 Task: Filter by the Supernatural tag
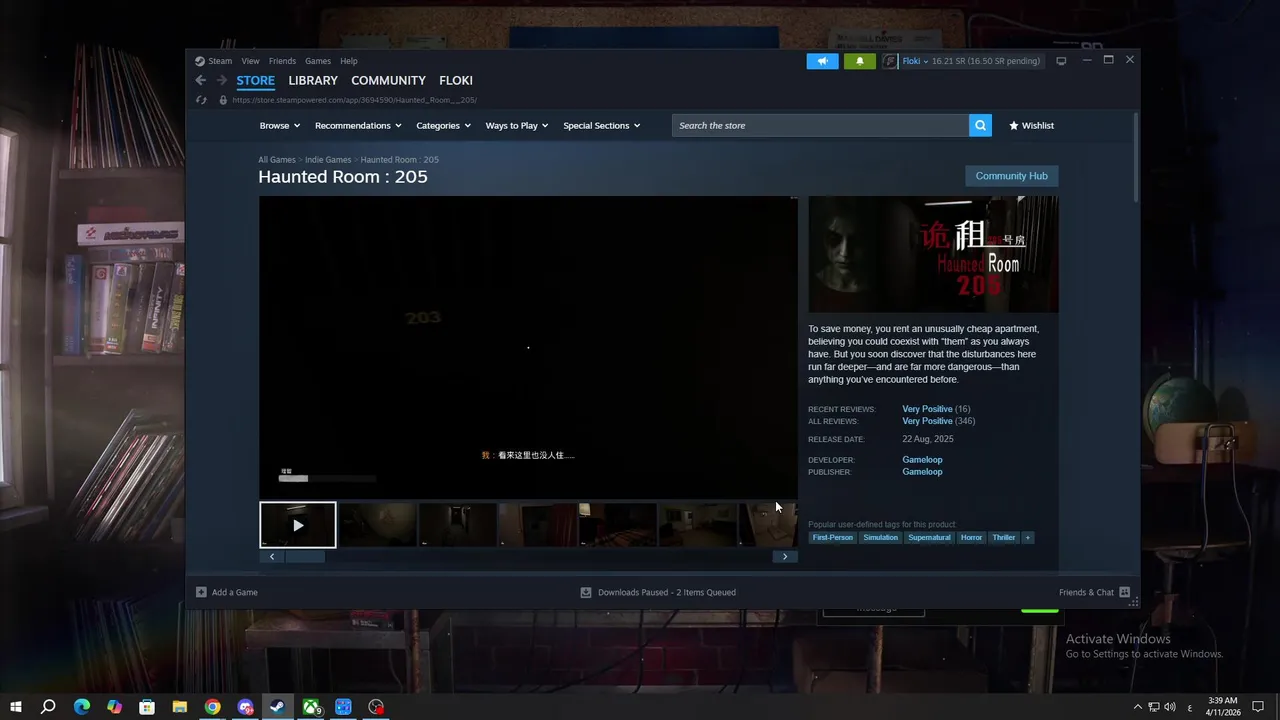tap(929, 537)
